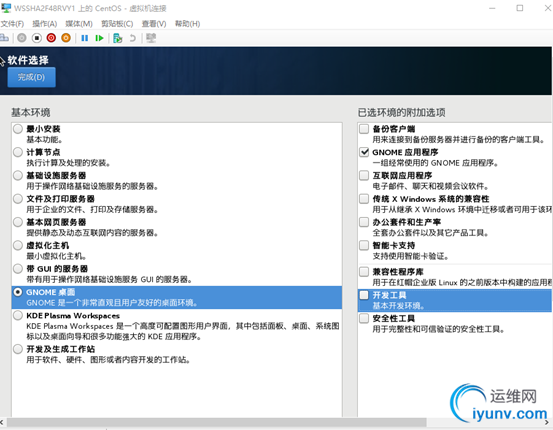Select the 计算节点 radio button
The height and width of the screenshot is (430, 553).
click(18, 152)
